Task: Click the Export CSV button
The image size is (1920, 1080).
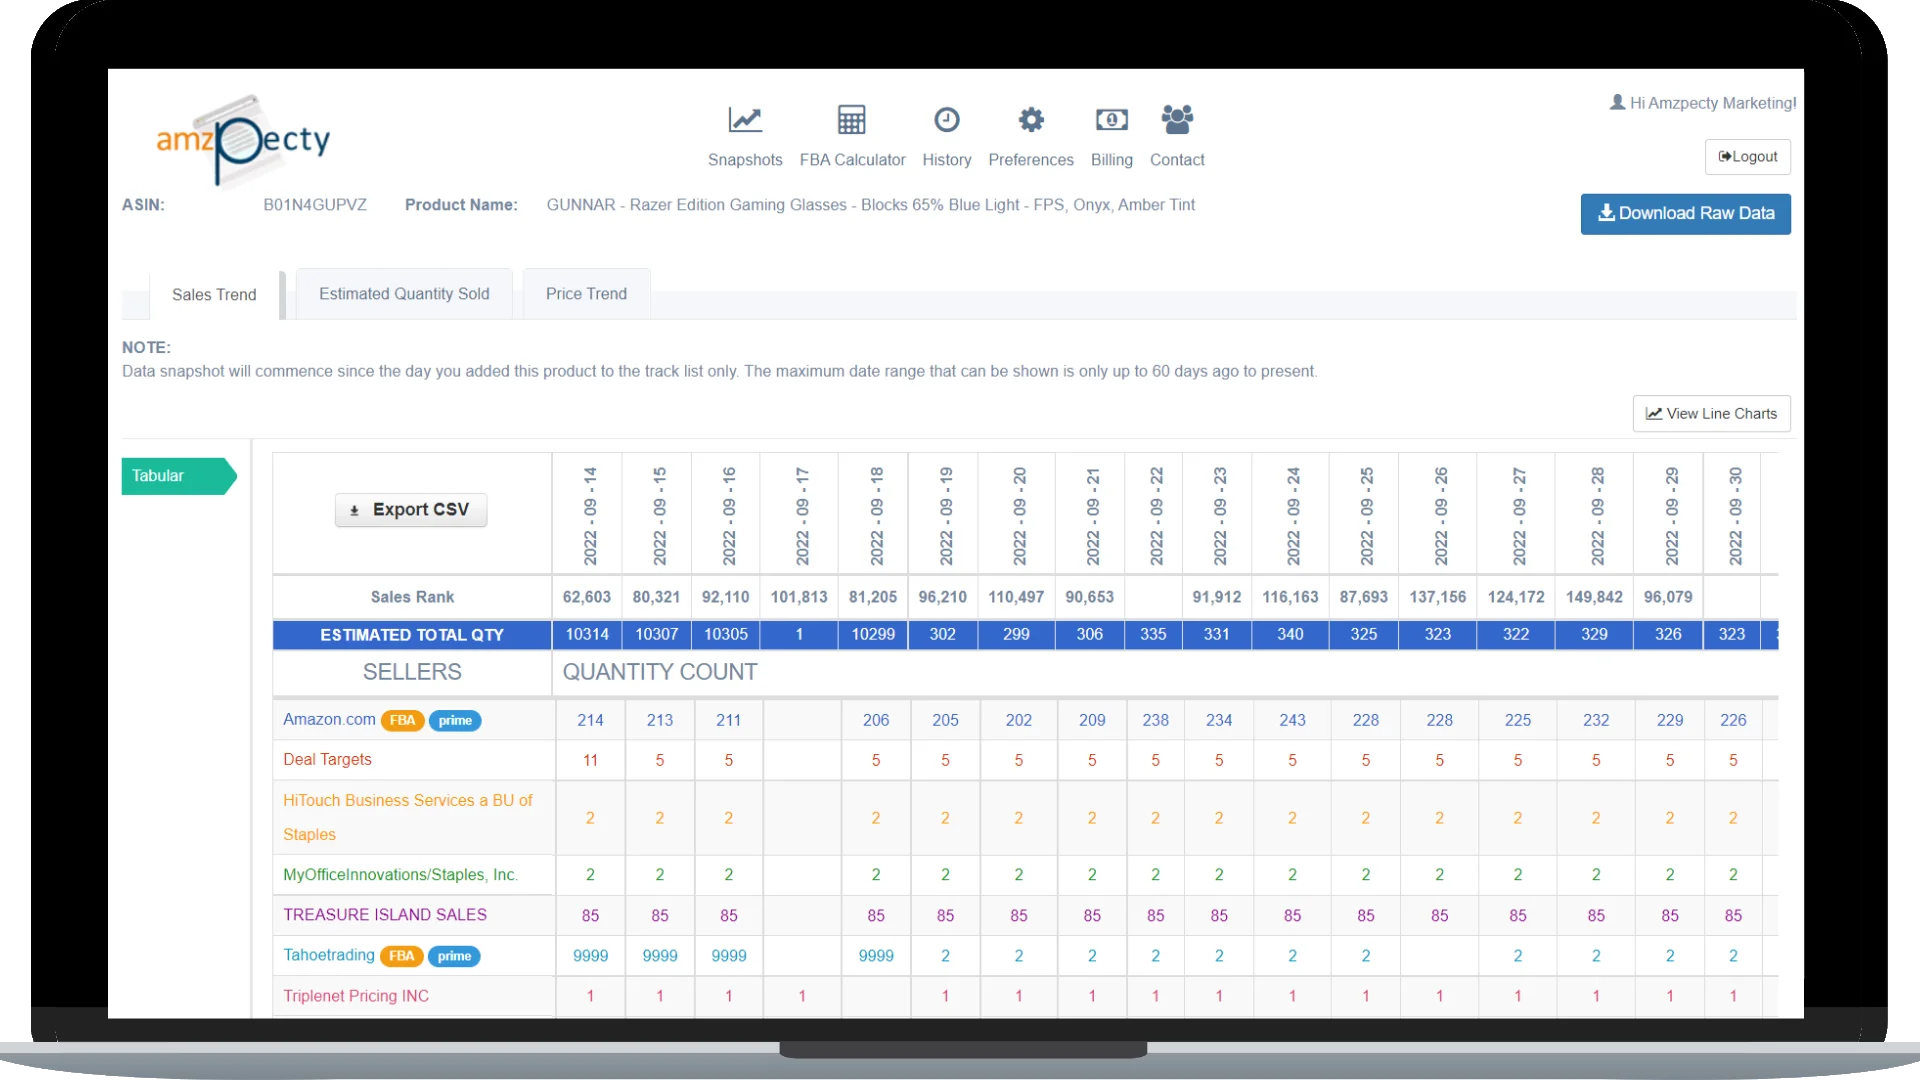Action: [411, 509]
